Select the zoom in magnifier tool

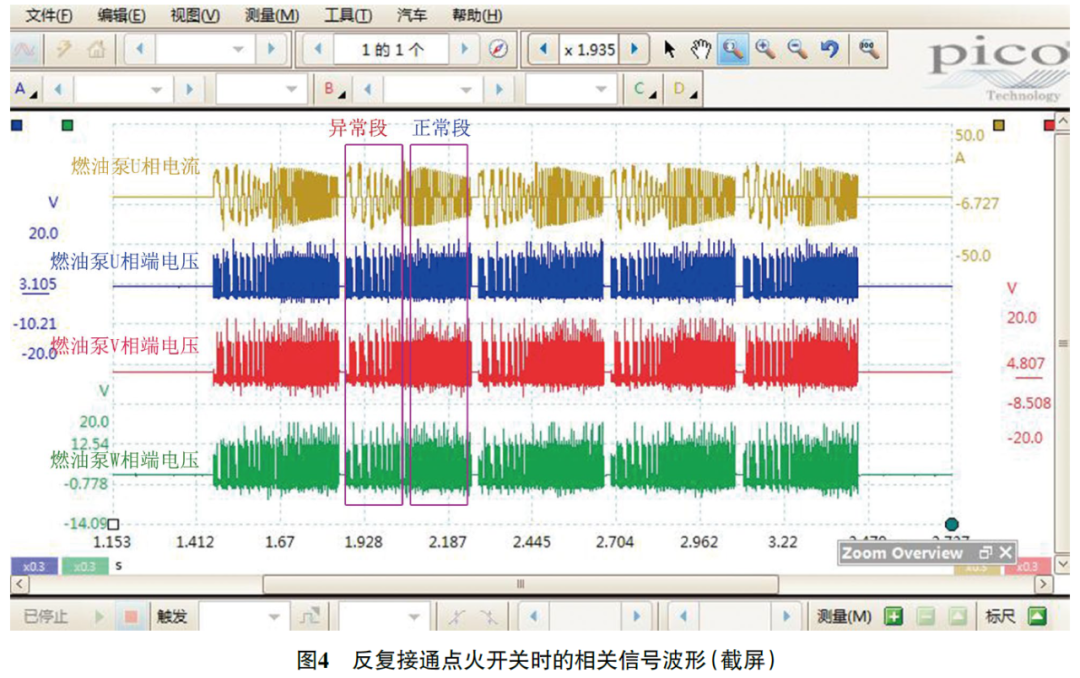pos(765,50)
